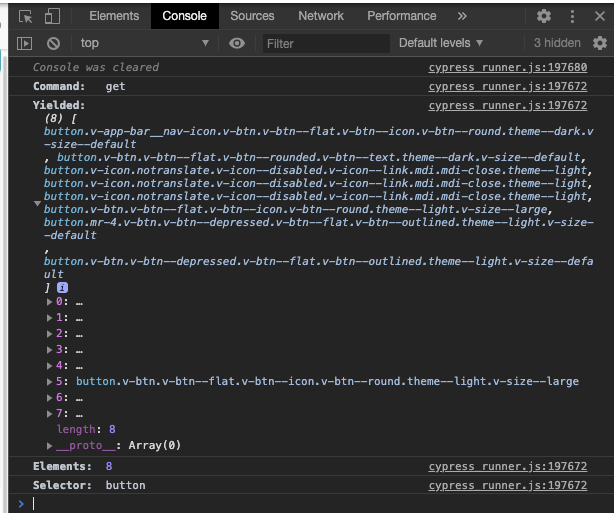Clear the console
Image resolution: width=614 pixels, height=513 pixels.
53,43
